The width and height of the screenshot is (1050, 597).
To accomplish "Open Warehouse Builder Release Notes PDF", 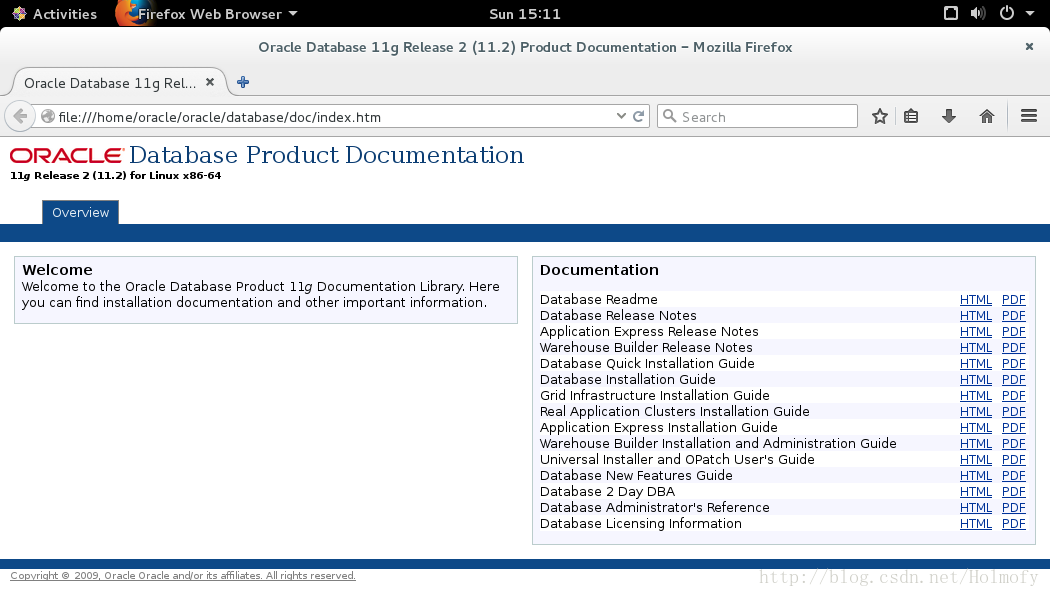I will (1014, 348).
